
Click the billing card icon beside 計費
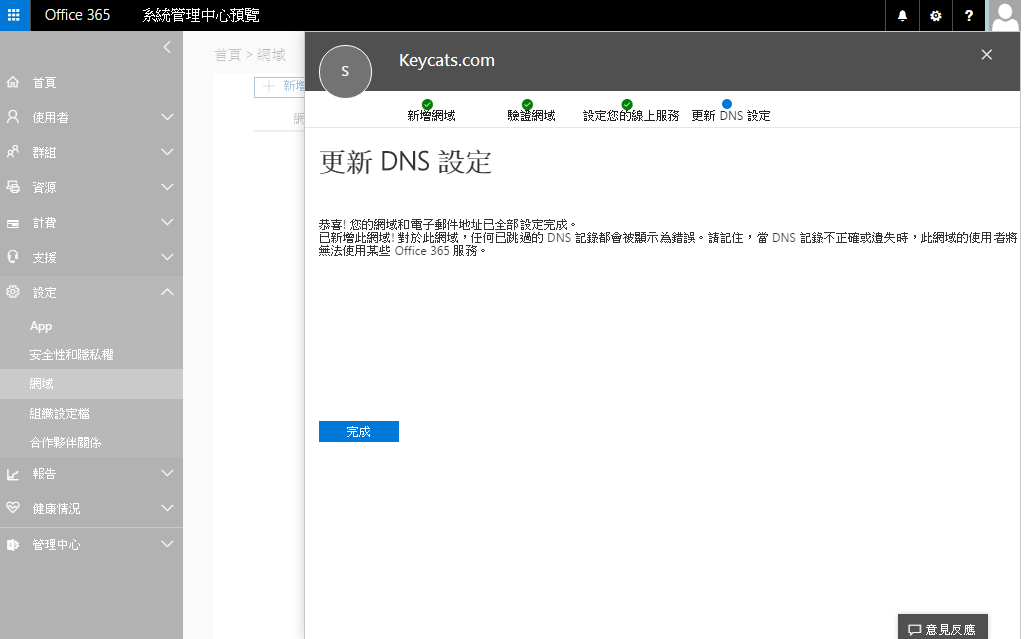coord(13,223)
